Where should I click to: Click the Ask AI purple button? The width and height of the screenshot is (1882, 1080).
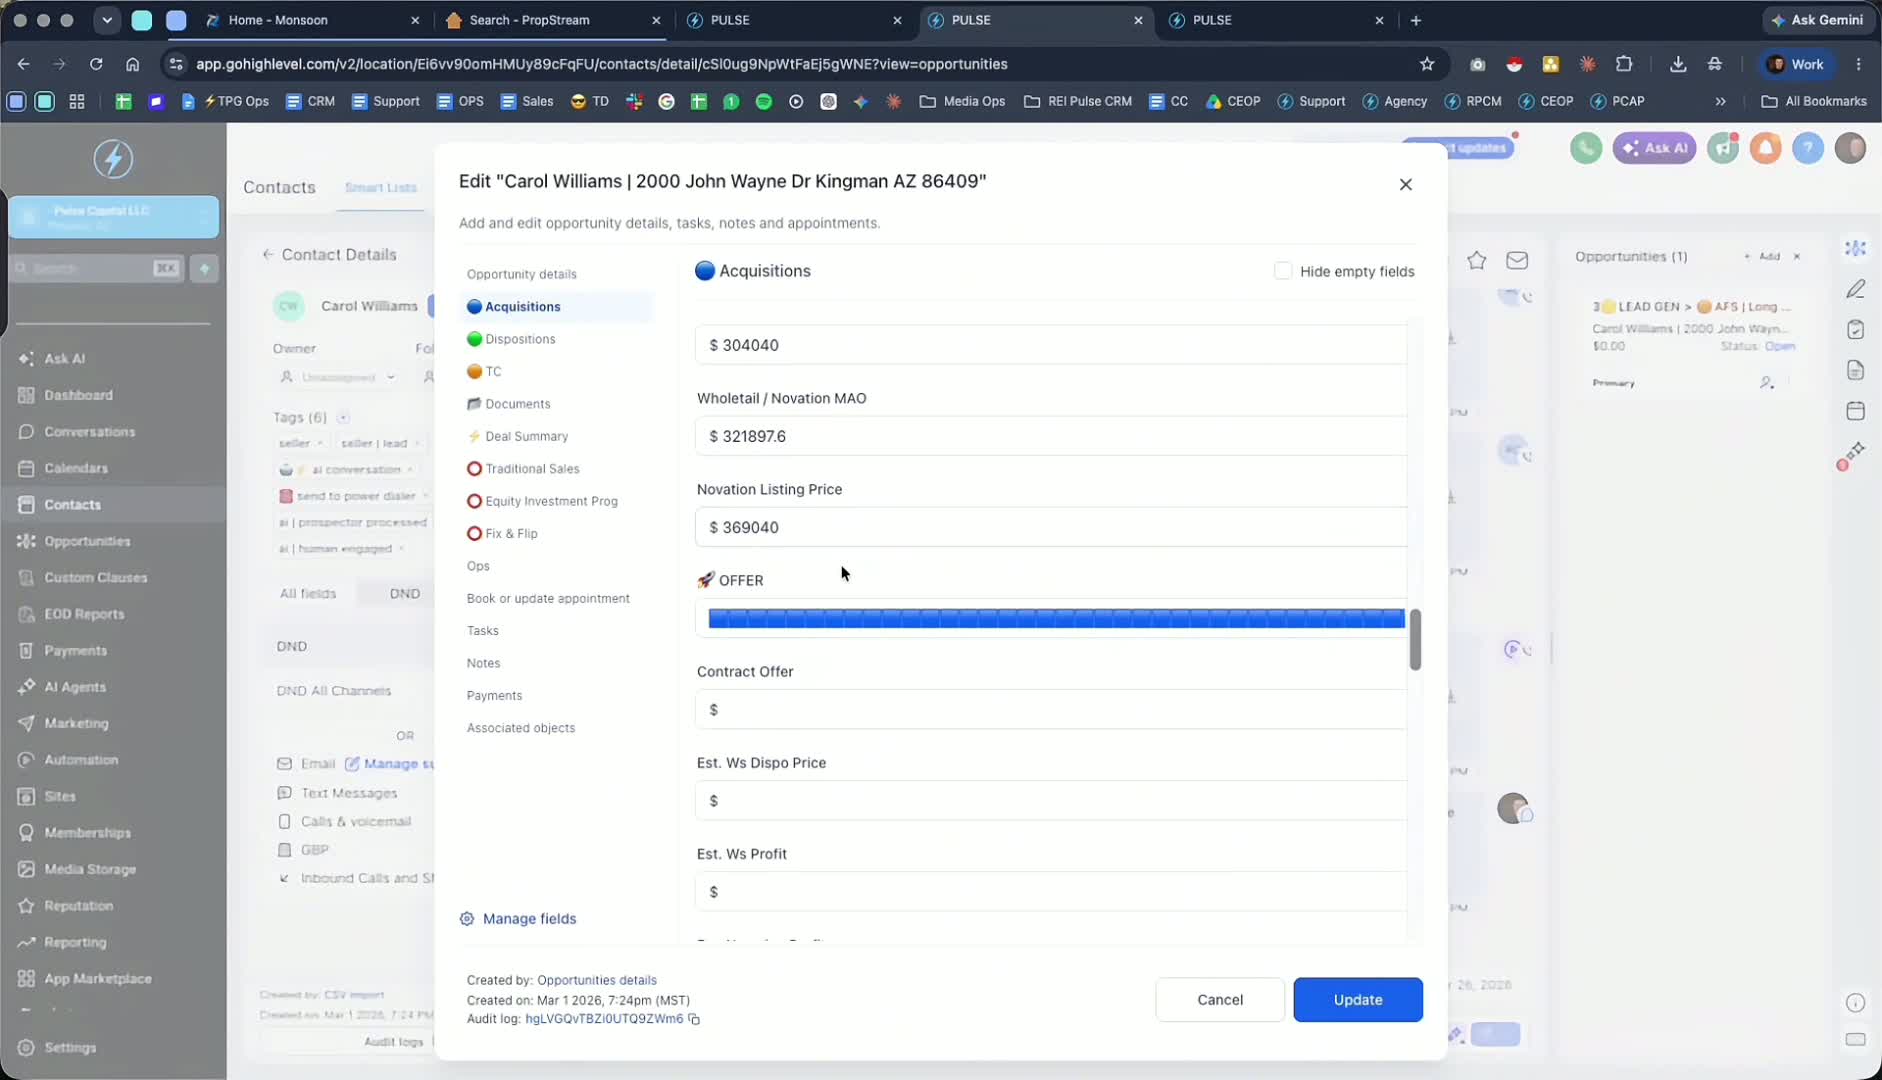tap(1654, 148)
